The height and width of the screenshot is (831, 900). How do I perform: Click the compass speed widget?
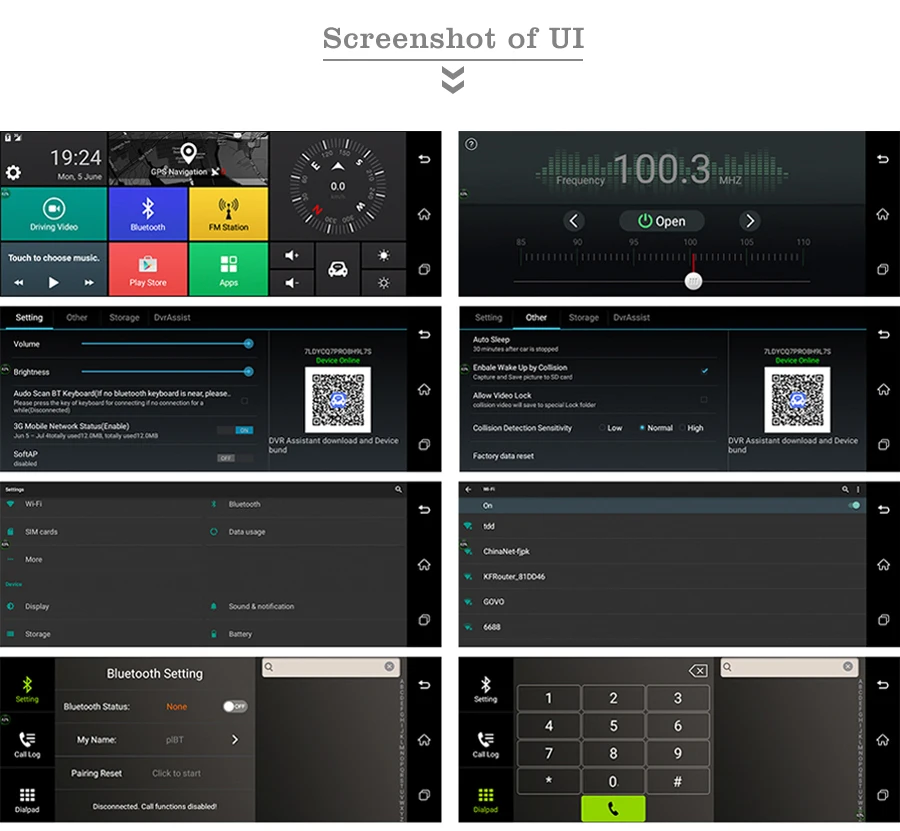pos(338,185)
